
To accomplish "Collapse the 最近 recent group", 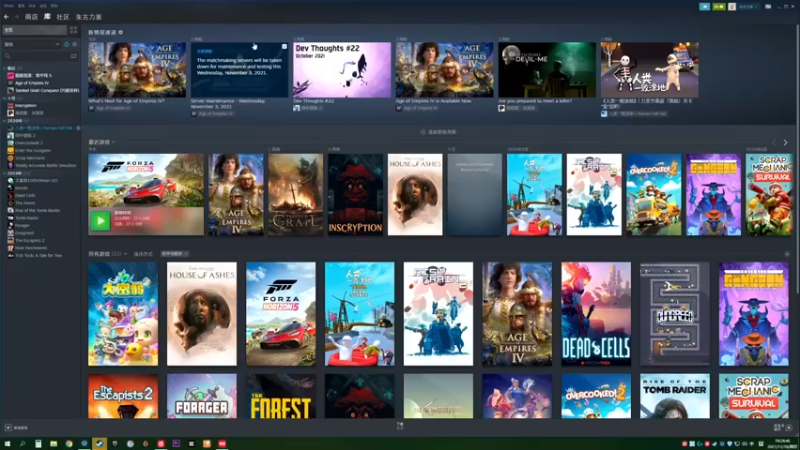I will pos(5,68).
